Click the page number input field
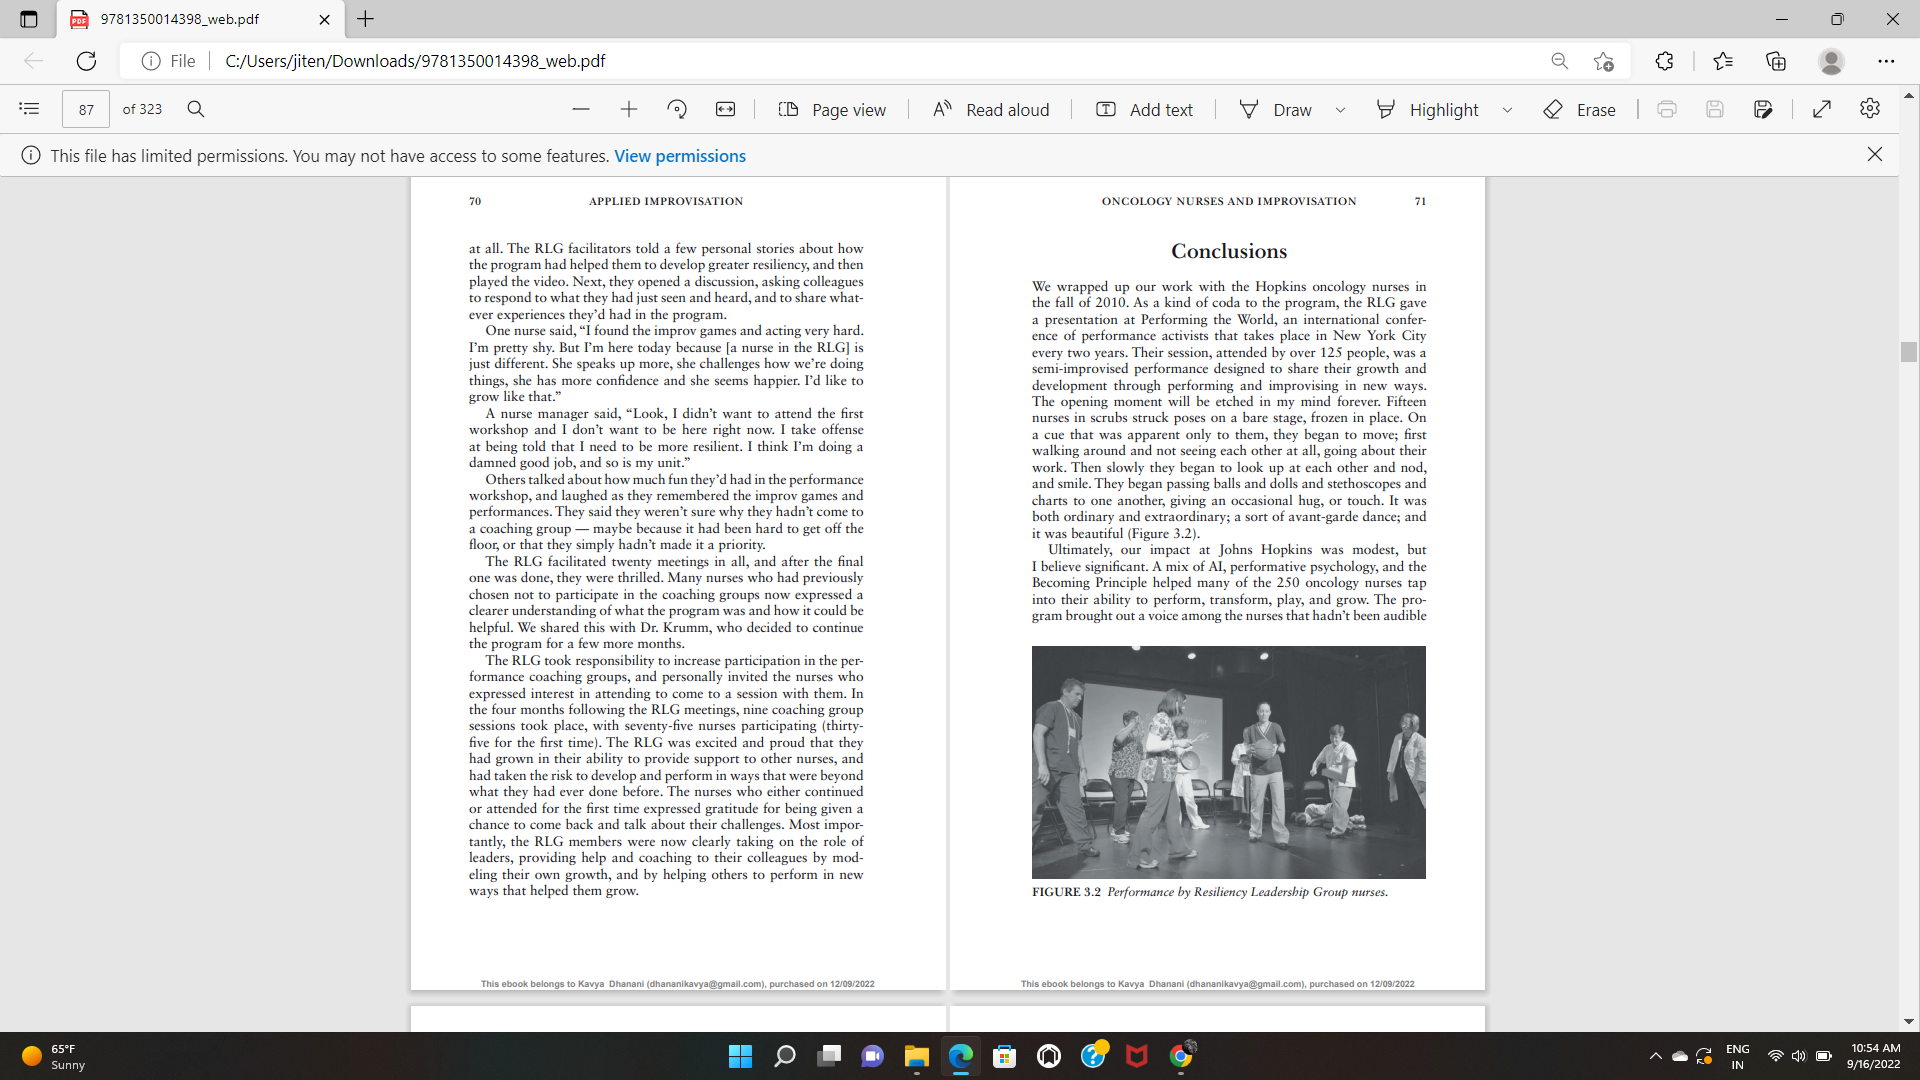 (x=86, y=109)
